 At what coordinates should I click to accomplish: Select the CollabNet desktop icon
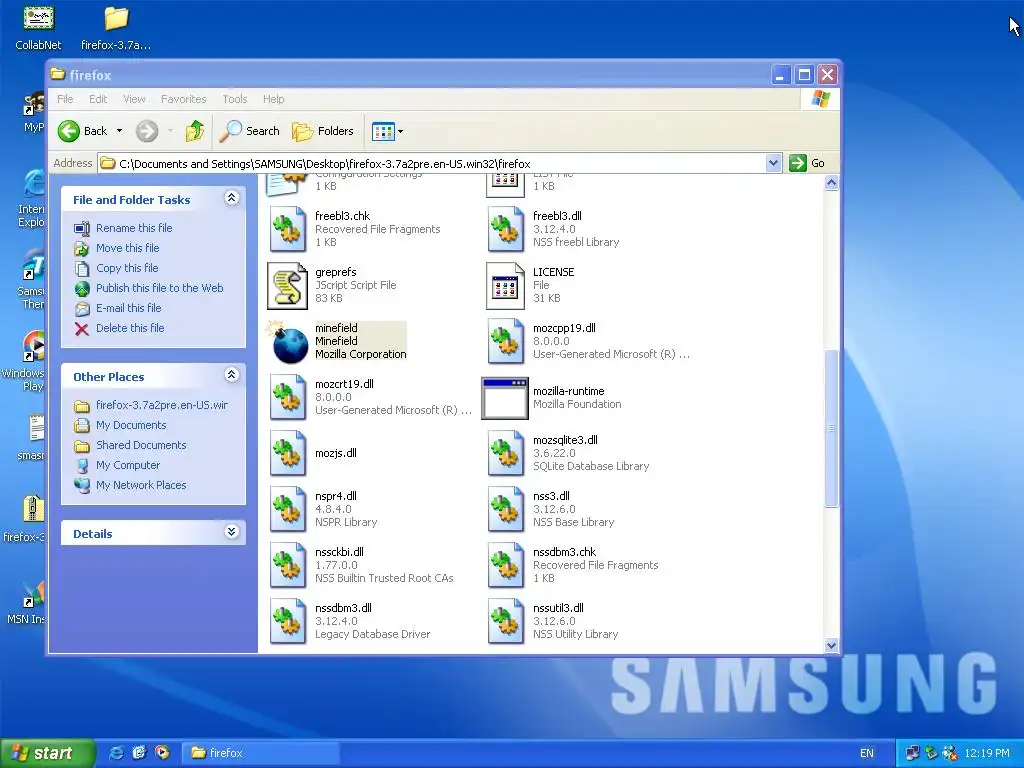(x=39, y=28)
